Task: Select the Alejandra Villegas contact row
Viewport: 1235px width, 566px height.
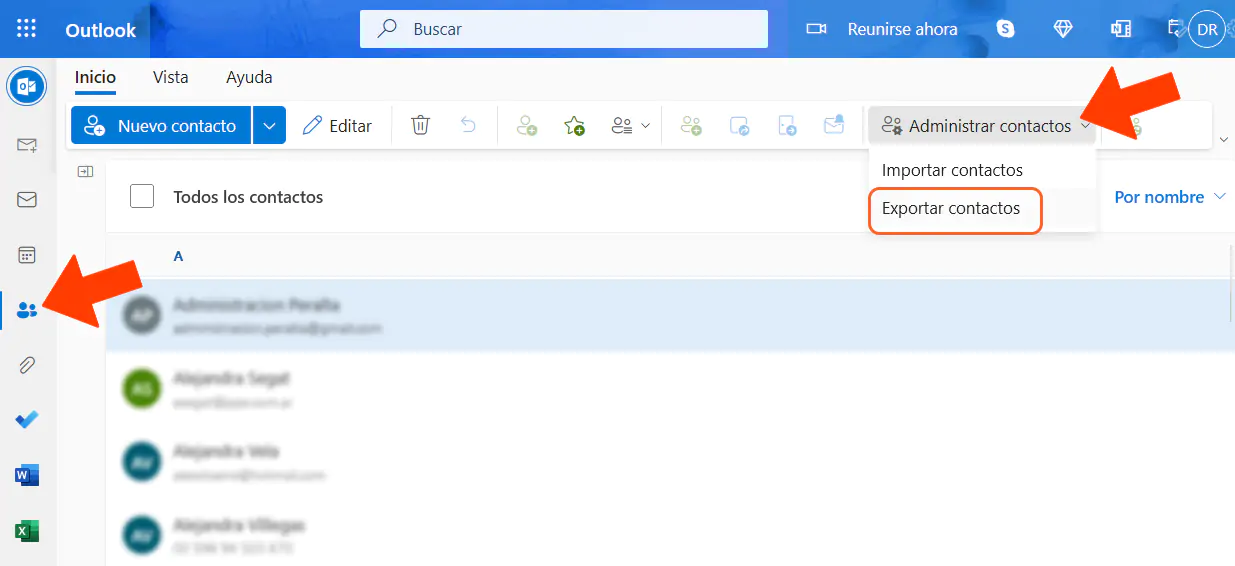Action: (x=668, y=534)
